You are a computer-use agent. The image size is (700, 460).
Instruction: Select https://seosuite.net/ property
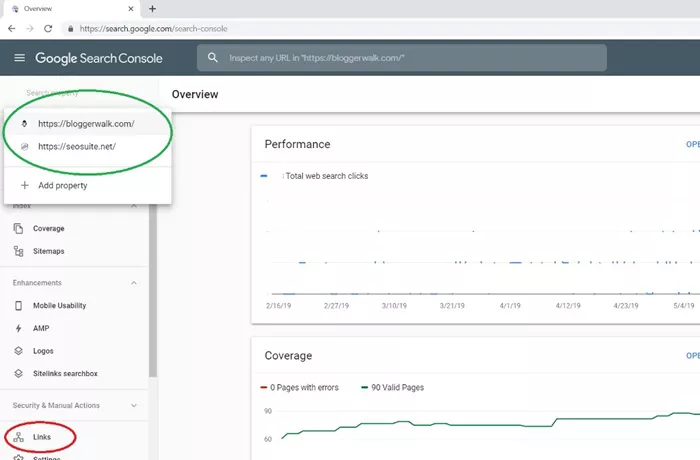[x=88, y=146]
